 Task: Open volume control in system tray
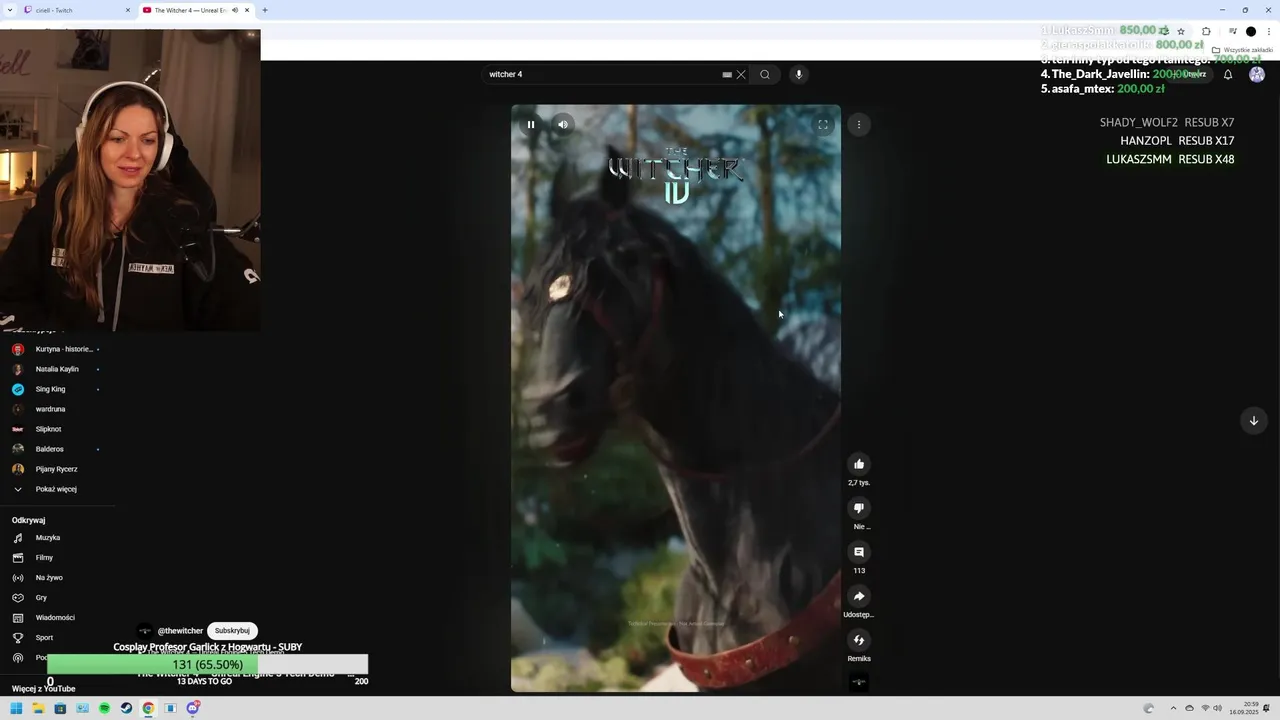click(1218, 709)
